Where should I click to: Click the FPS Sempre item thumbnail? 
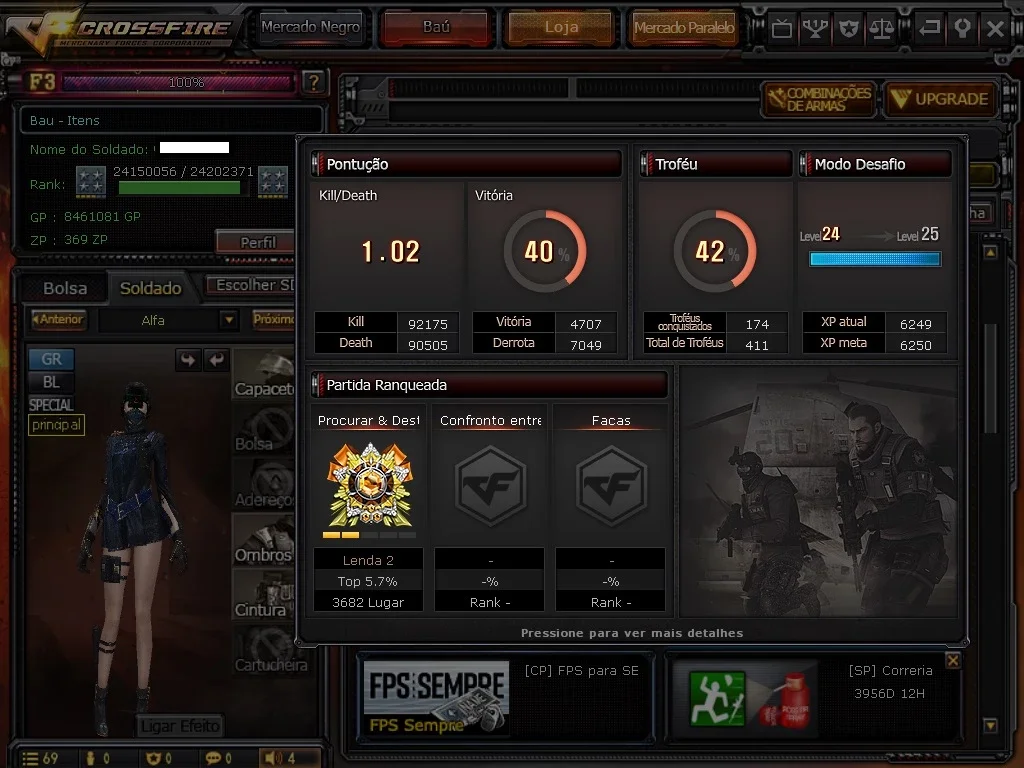[x=436, y=696]
